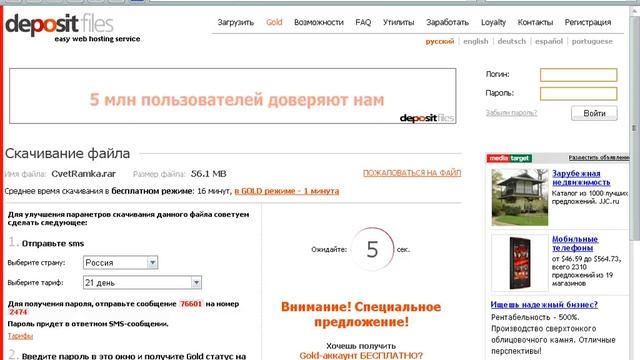Viewport: 640px width, 360px height.
Task: Open the Мобильные телефоны ad link
Action: (575, 244)
